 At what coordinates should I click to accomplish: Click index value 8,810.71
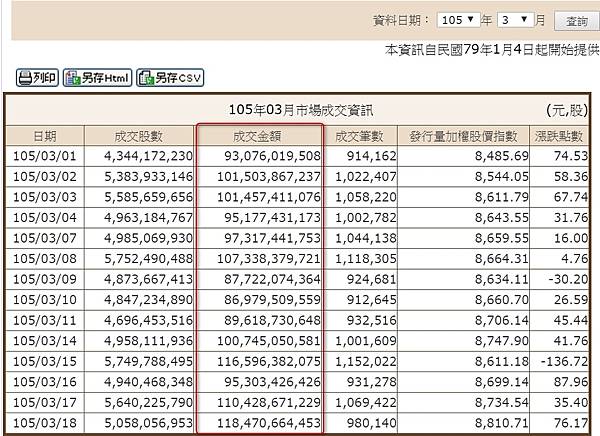(502, 423)
